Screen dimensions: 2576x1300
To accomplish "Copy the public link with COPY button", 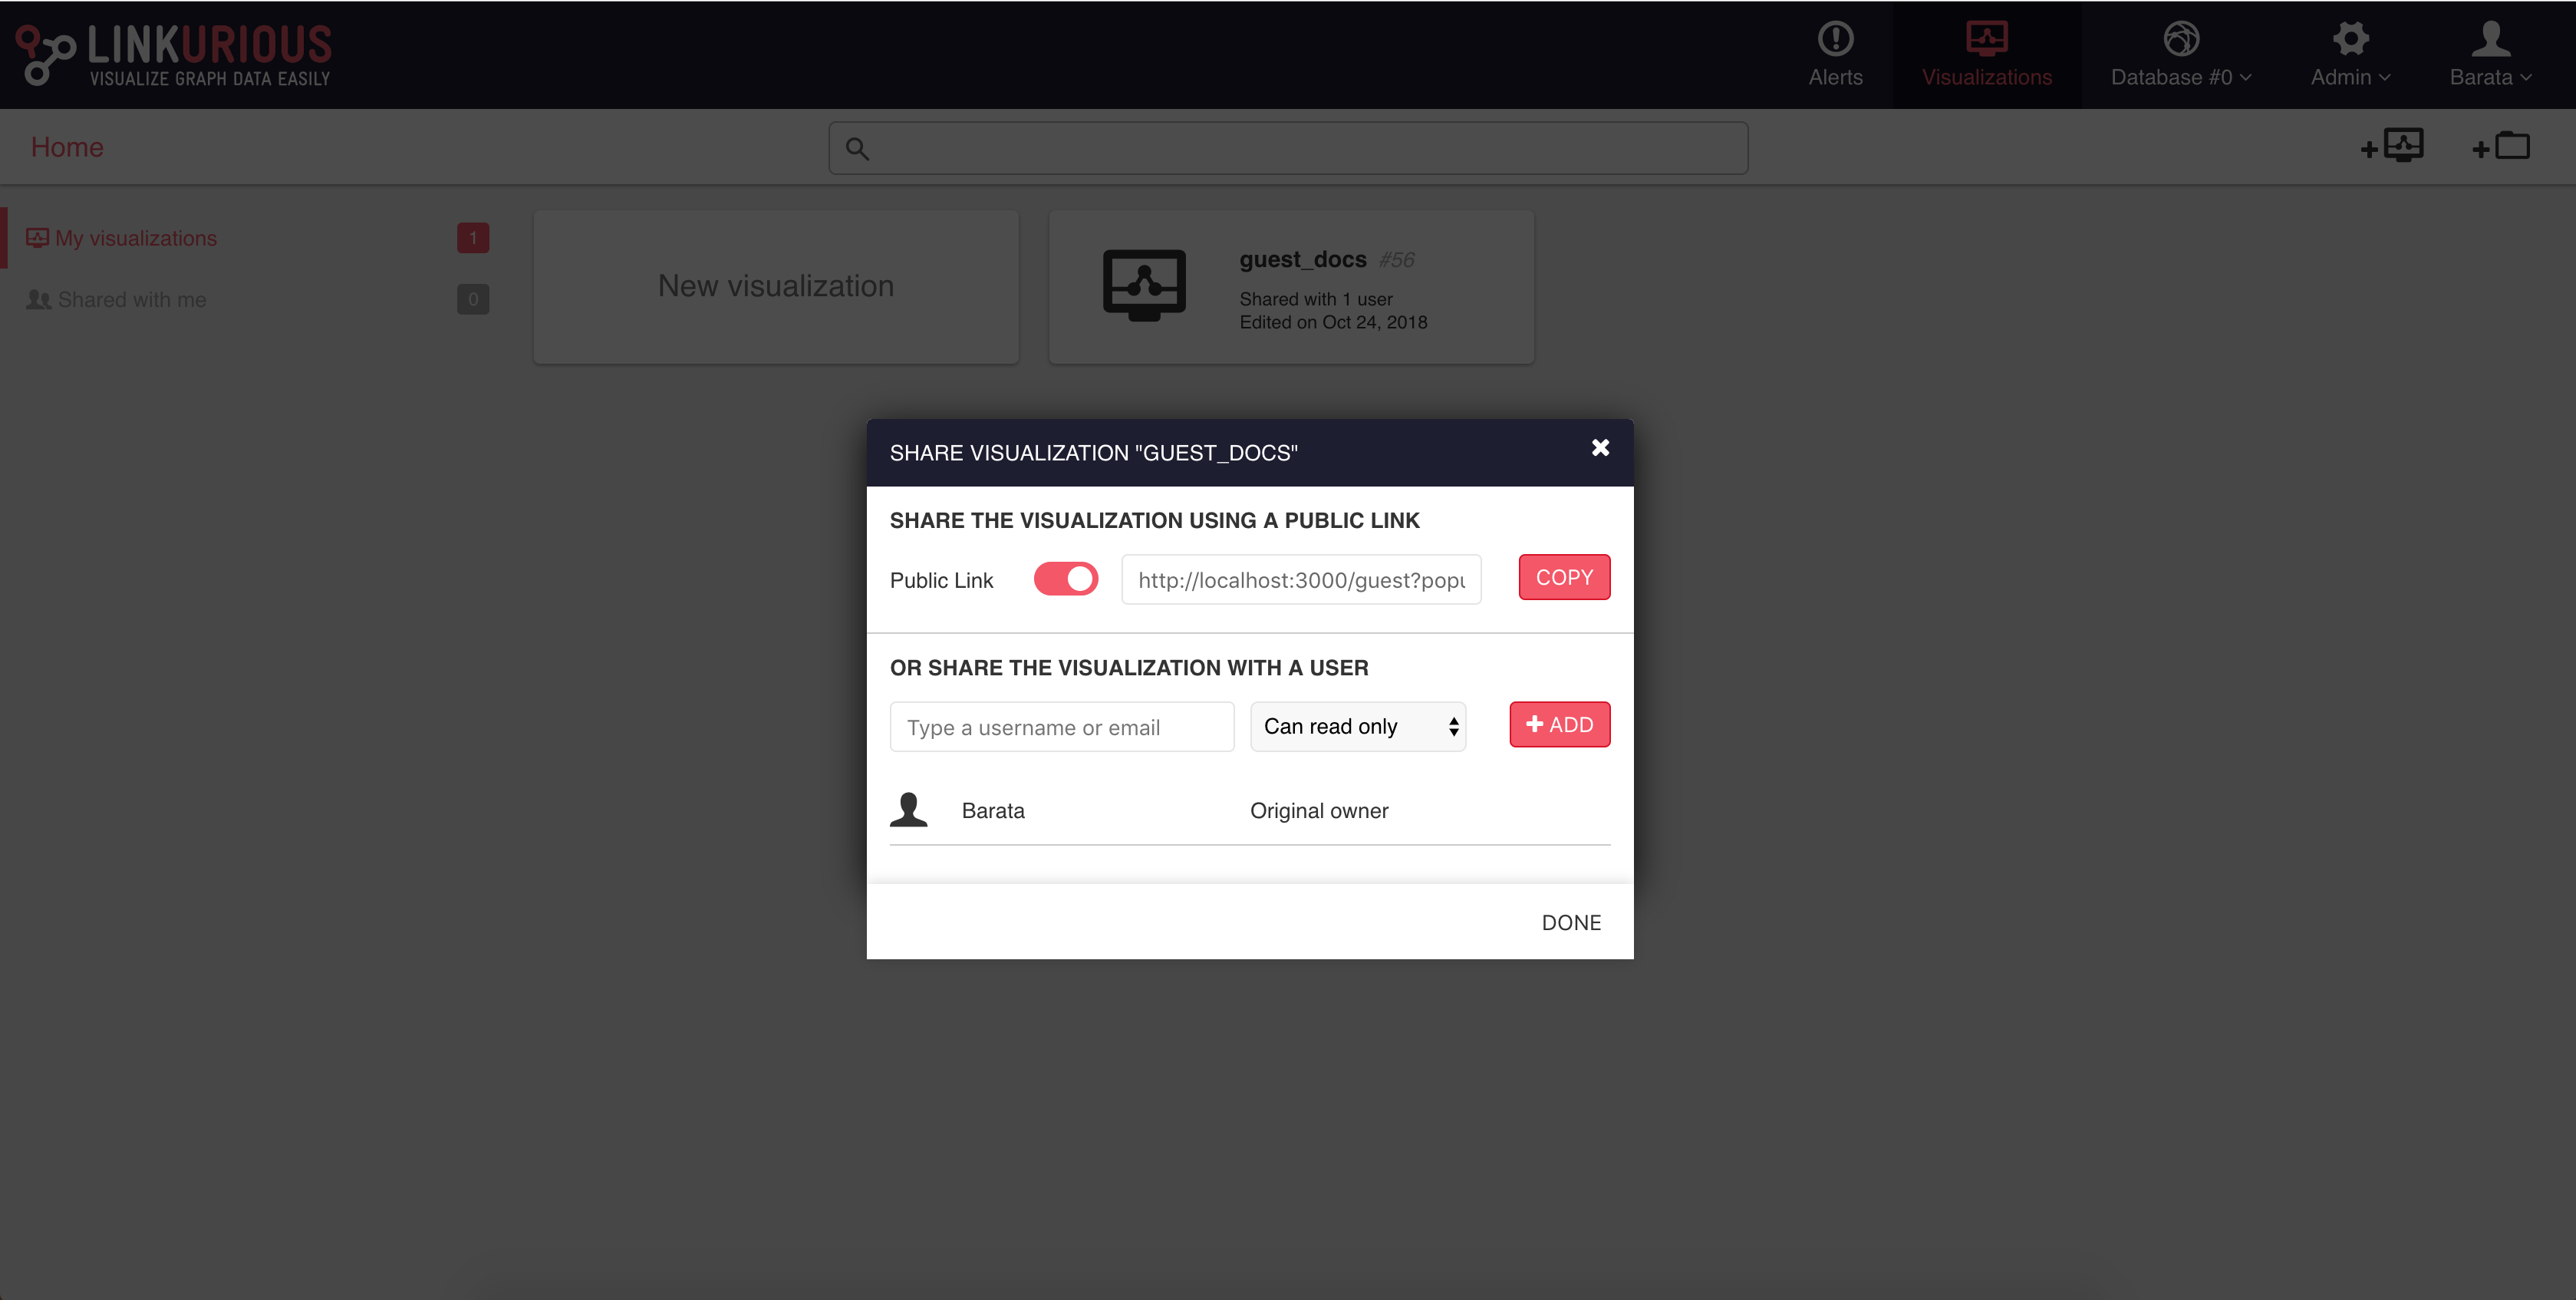I will [1564, 577].
